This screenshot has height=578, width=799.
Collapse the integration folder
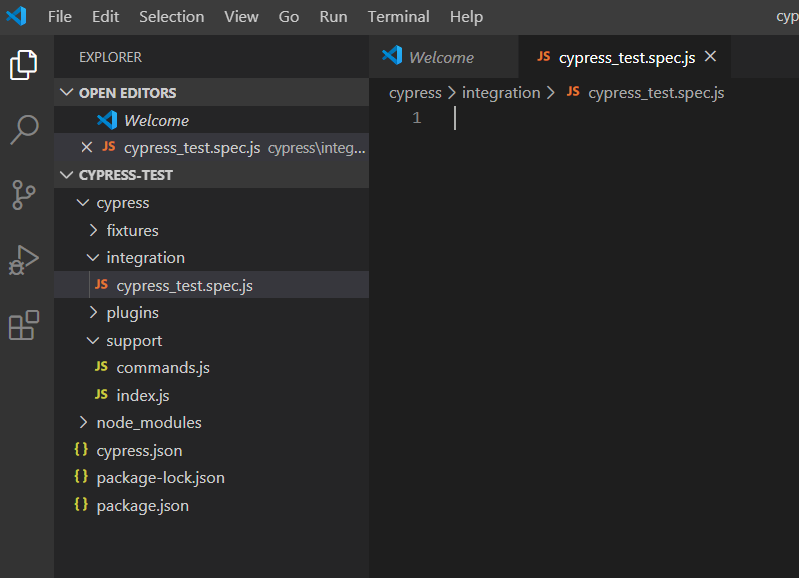pos(93,257)
